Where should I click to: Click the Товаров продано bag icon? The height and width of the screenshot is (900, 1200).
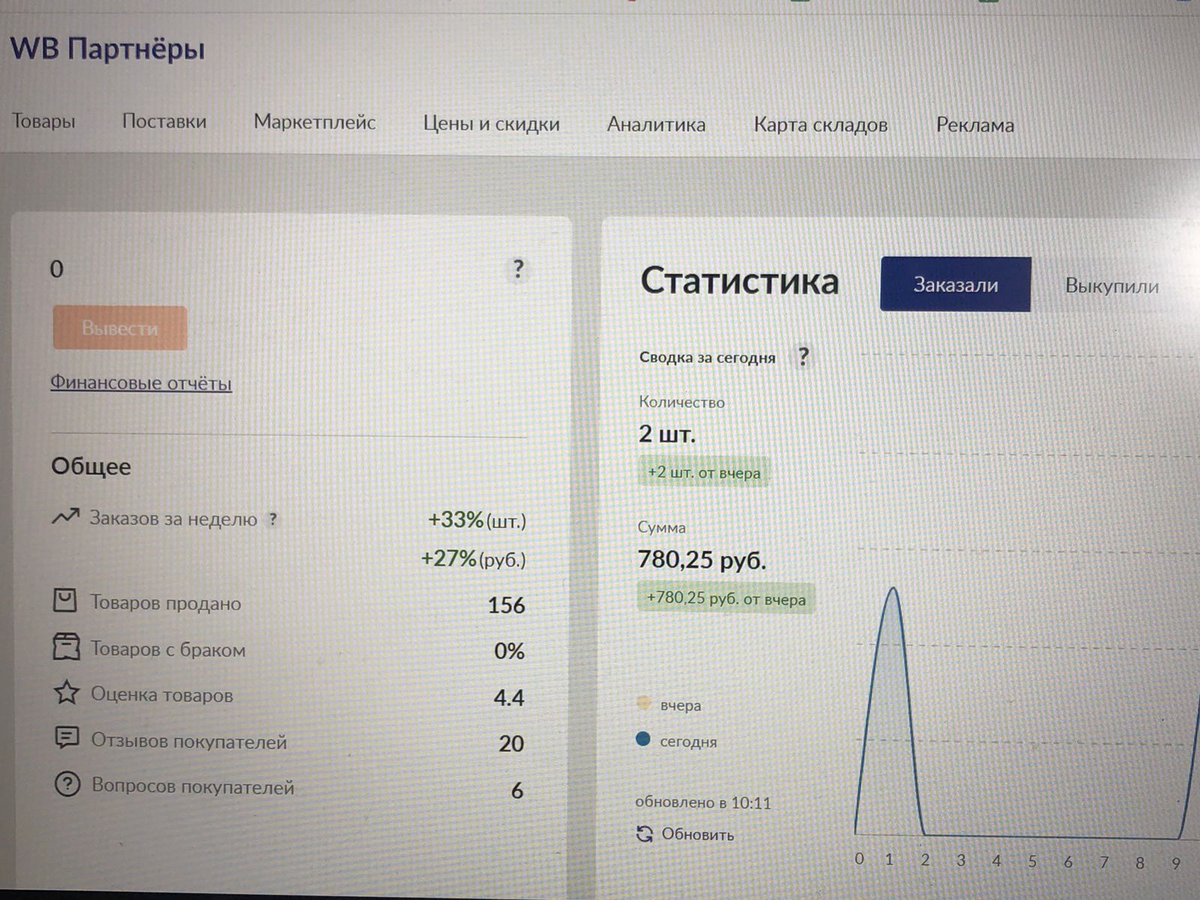[x=65, y=601]
